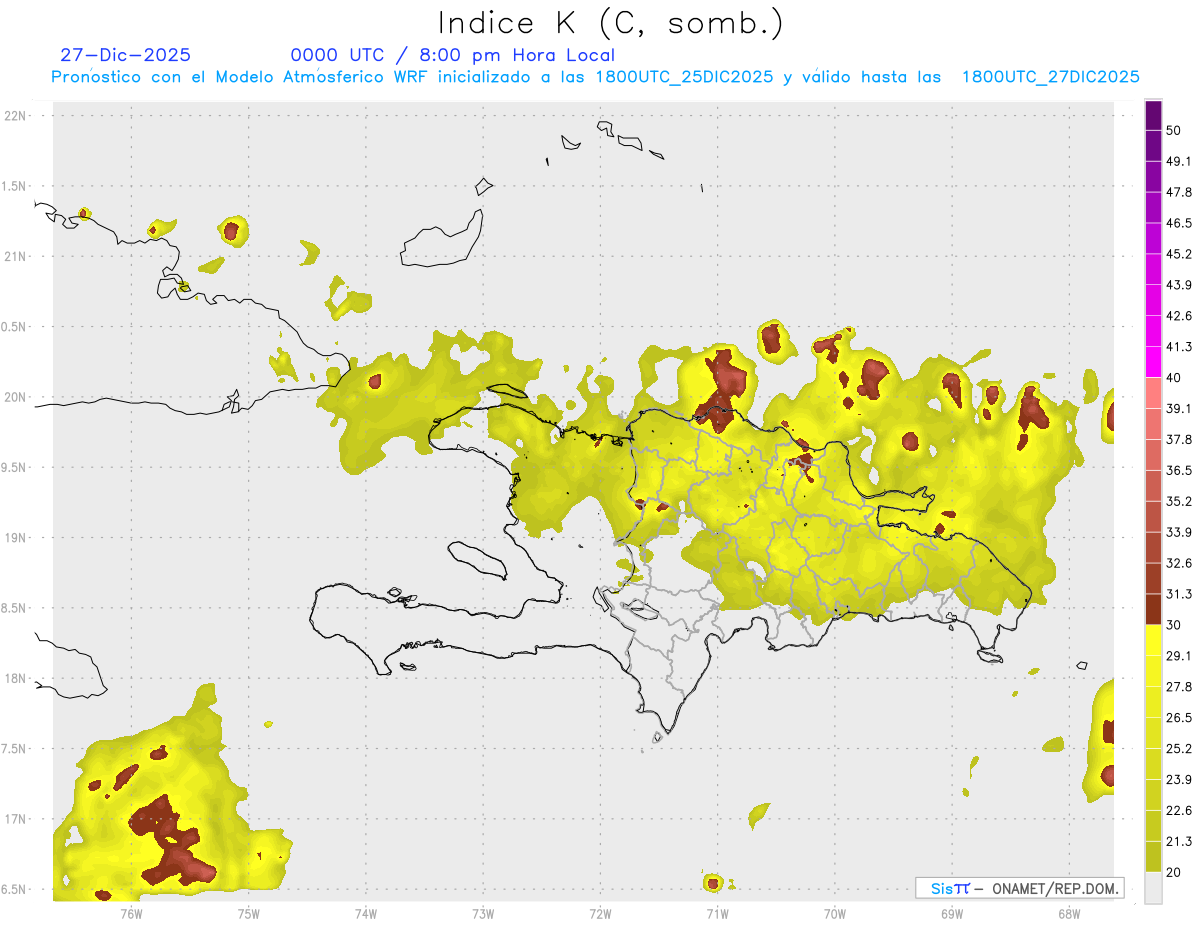Screen dimensions: 1200x927
Task: Click the legend value '46.5'
Action: 1178,223
